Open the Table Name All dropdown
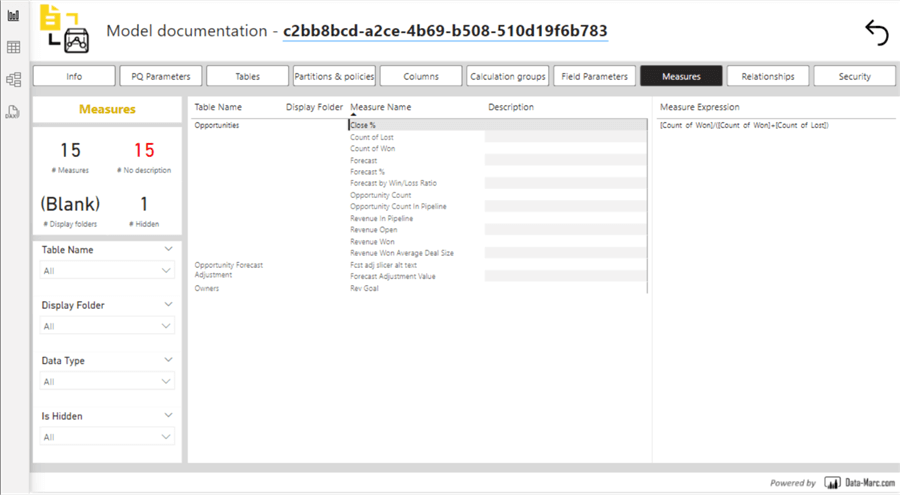This screenshot has width=900, height=495. pyautogui.click(x=107, y=270)
